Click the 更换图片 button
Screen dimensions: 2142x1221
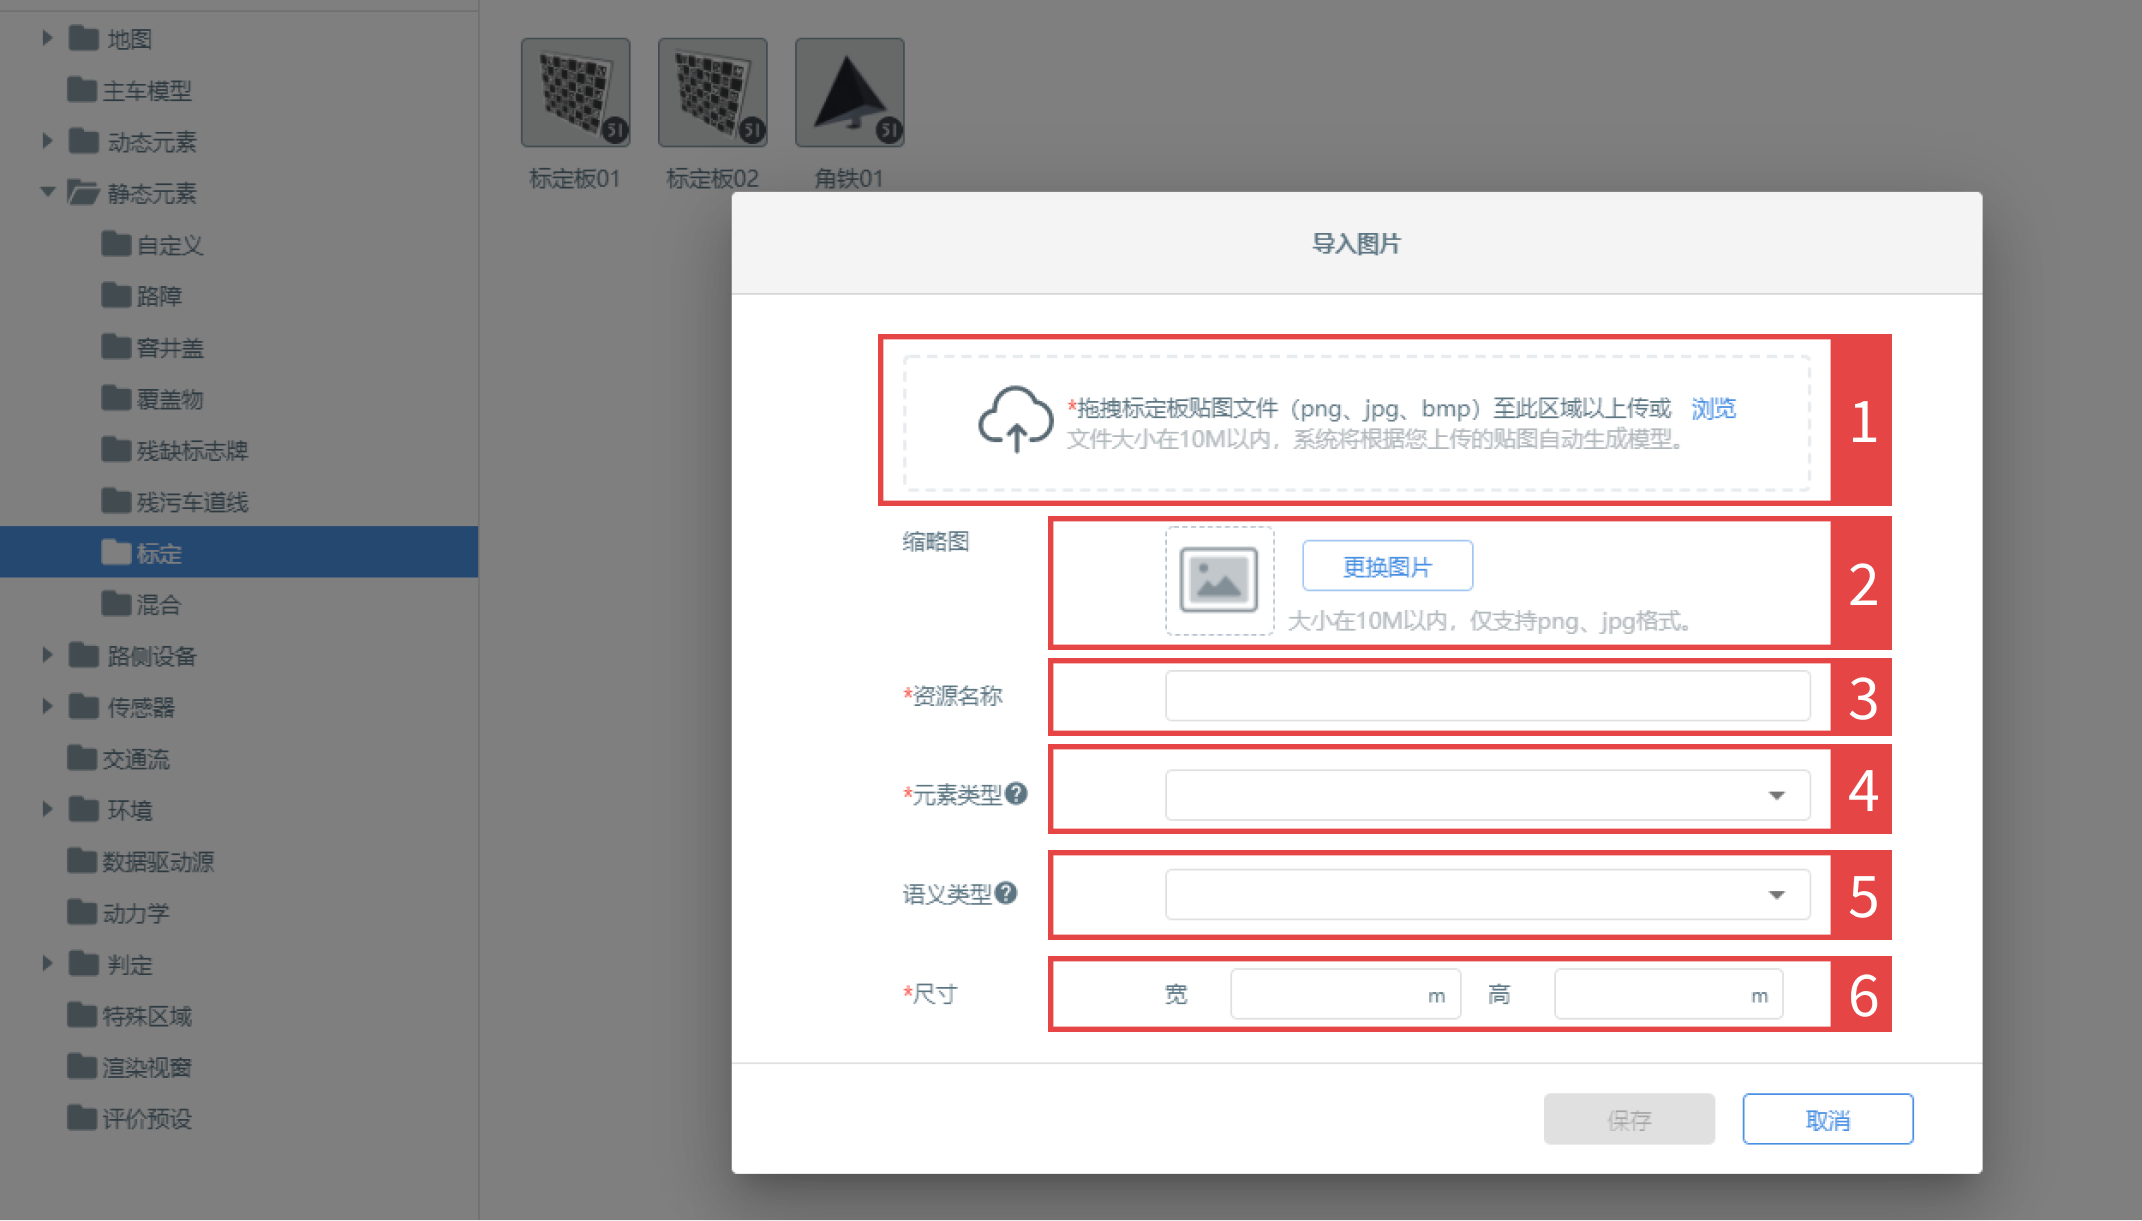click(x=1387, y=567)
